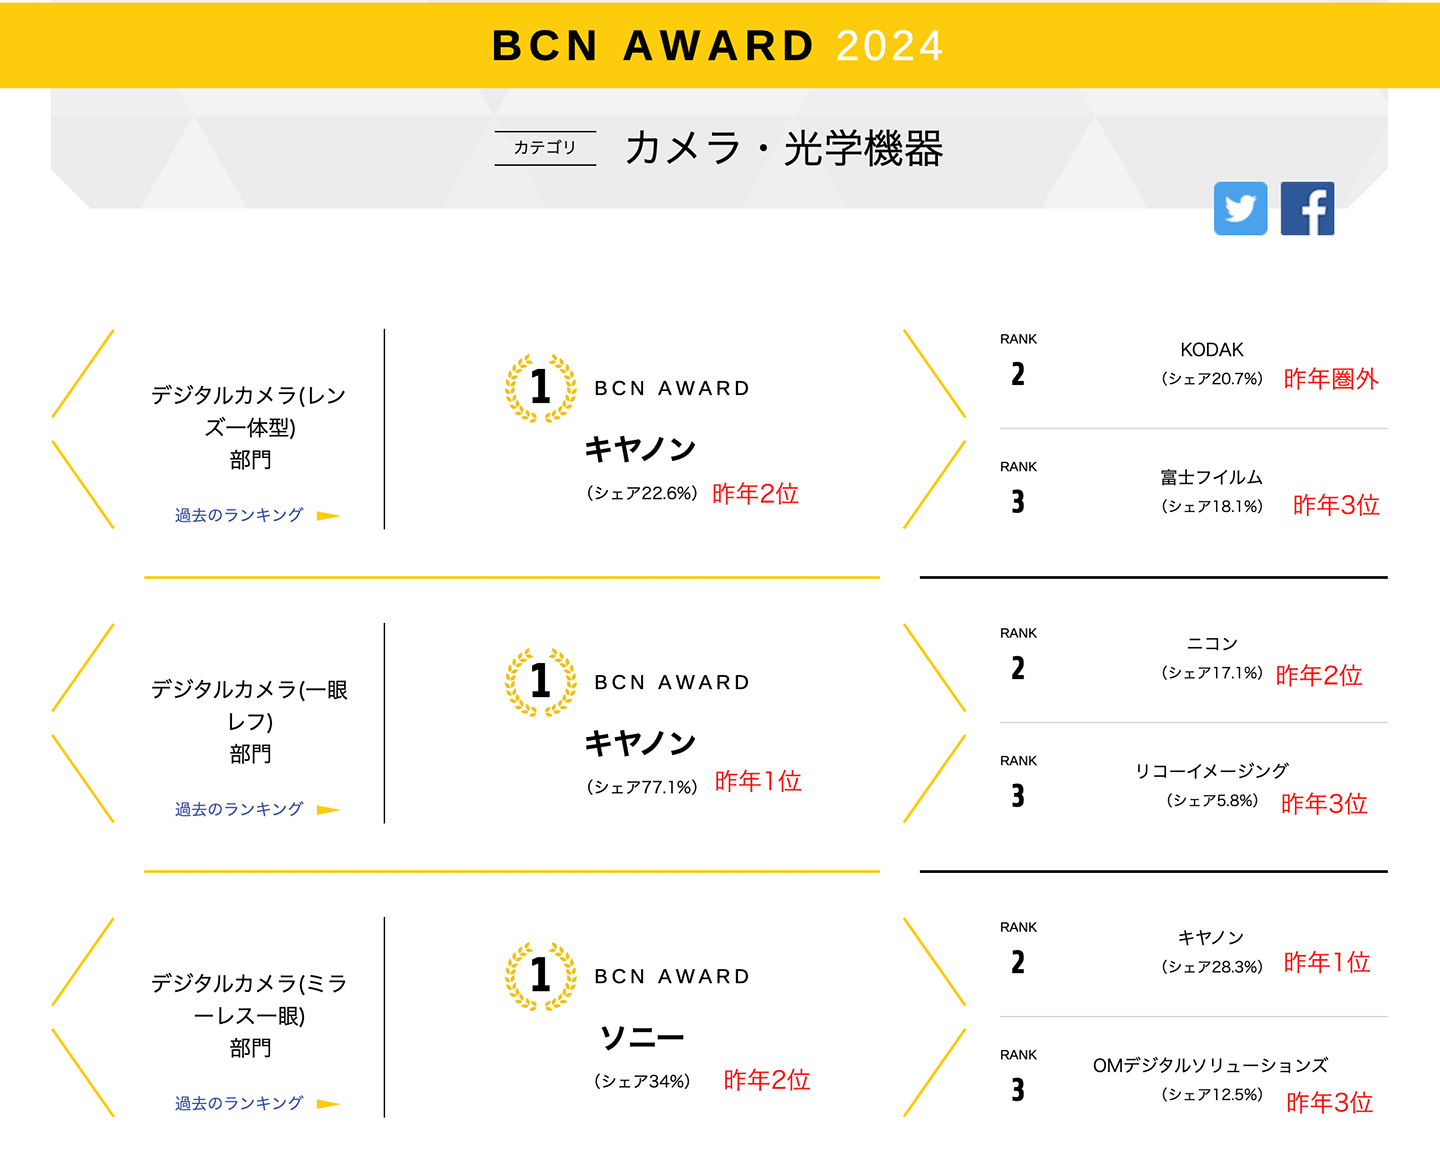Click the yellow arrow beside second 過去のランキング link

(328, 809)
